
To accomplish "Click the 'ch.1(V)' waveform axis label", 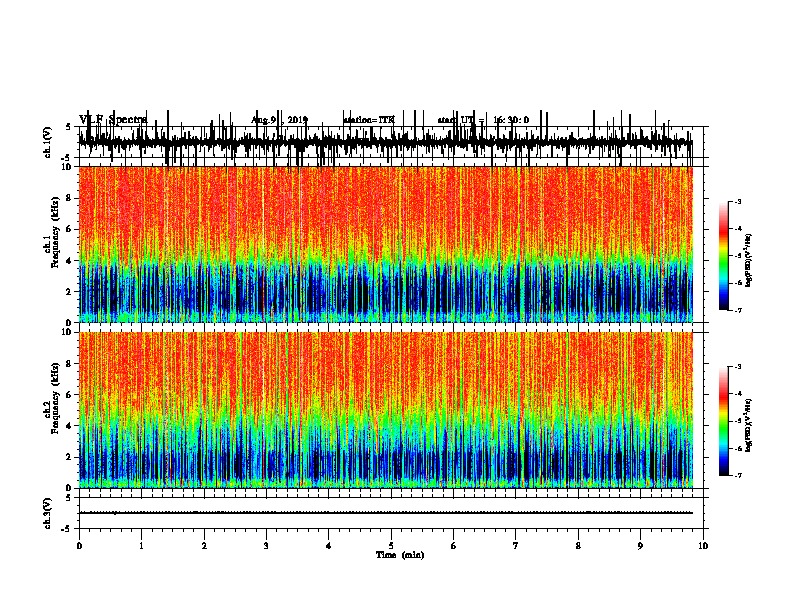I will [47, 142].
